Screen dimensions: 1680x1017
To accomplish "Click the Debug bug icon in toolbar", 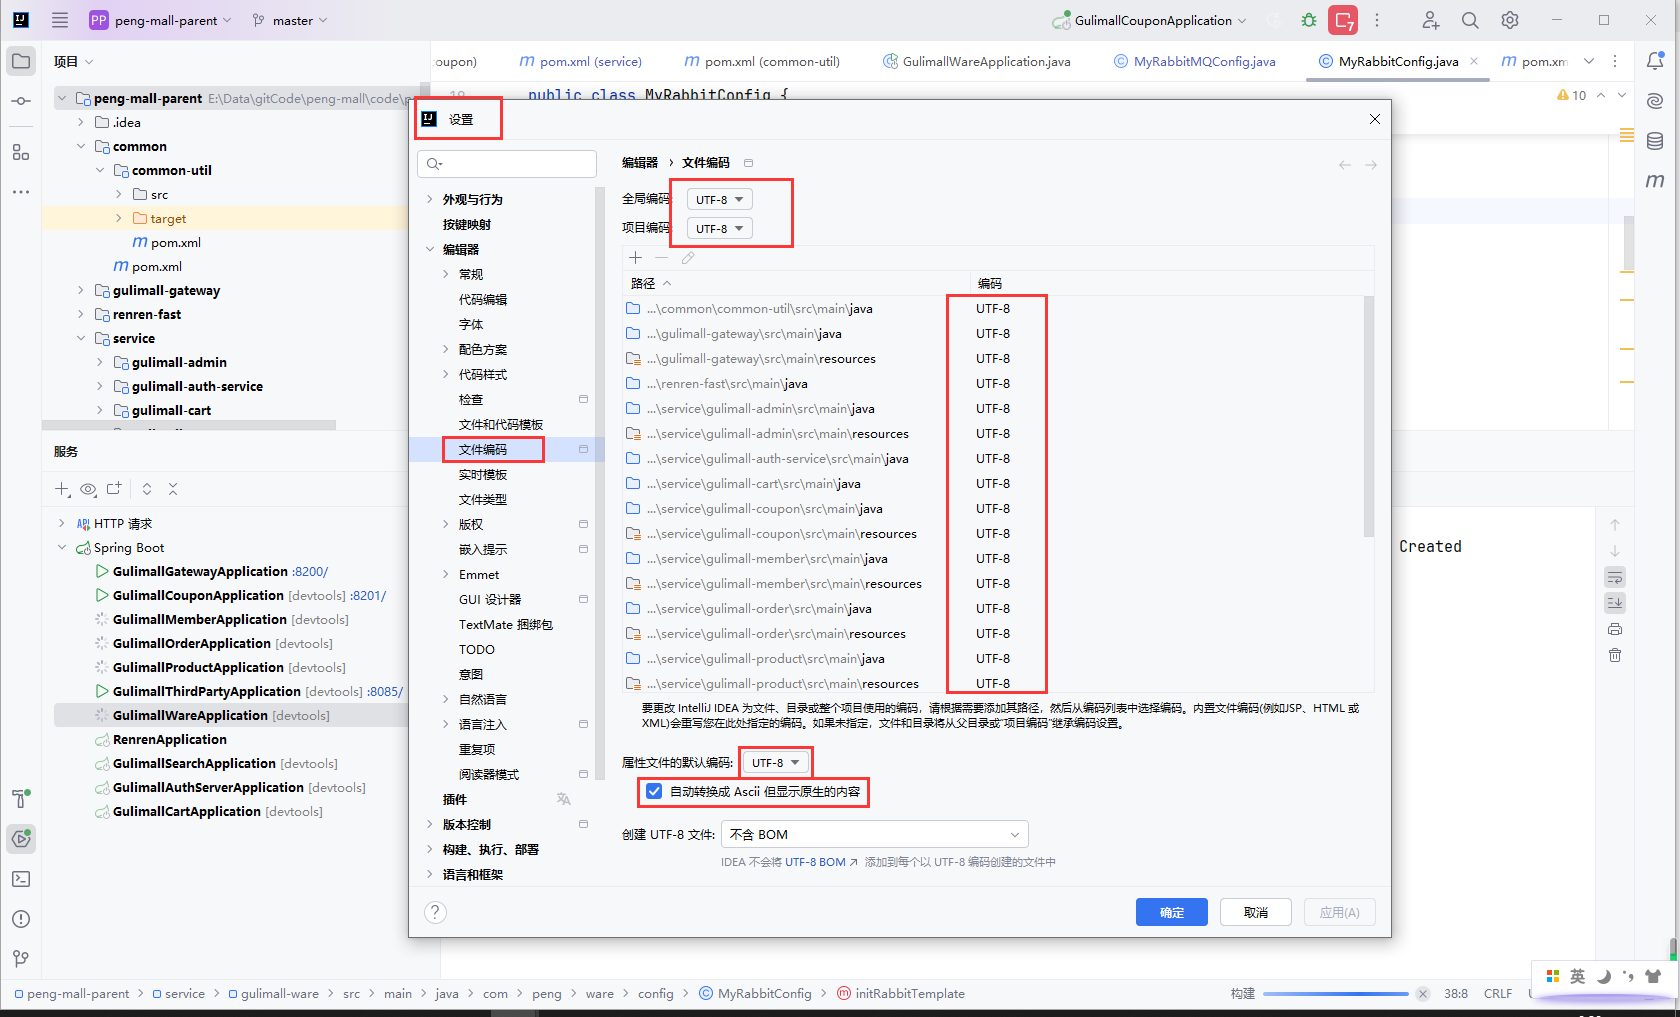I will (x=1308, y=20).
